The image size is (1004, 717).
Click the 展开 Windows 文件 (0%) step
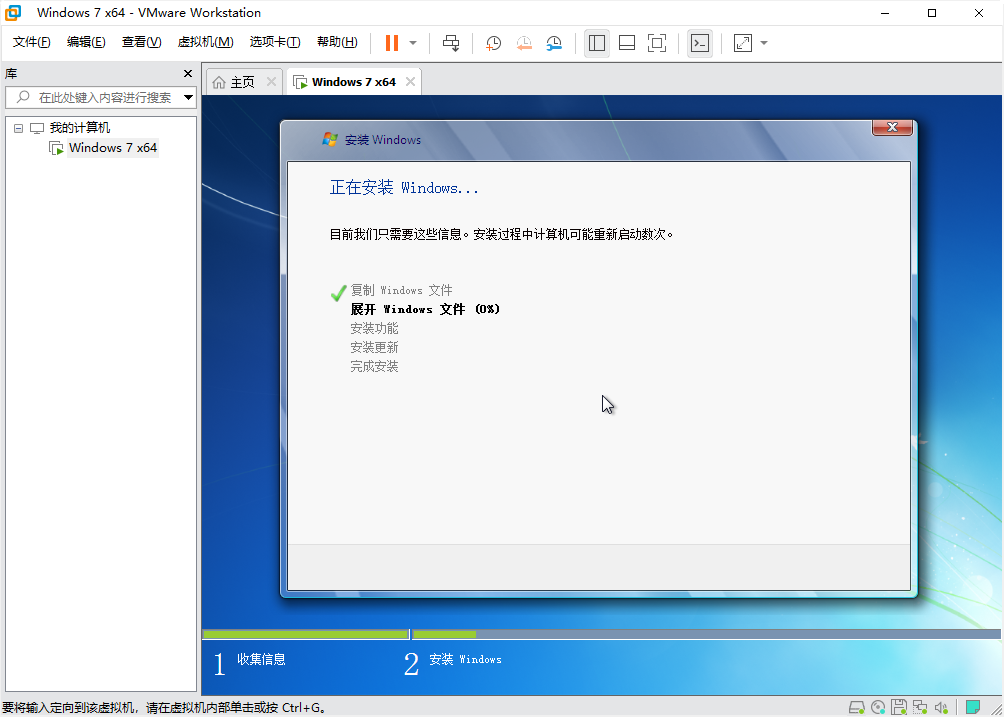425,309
